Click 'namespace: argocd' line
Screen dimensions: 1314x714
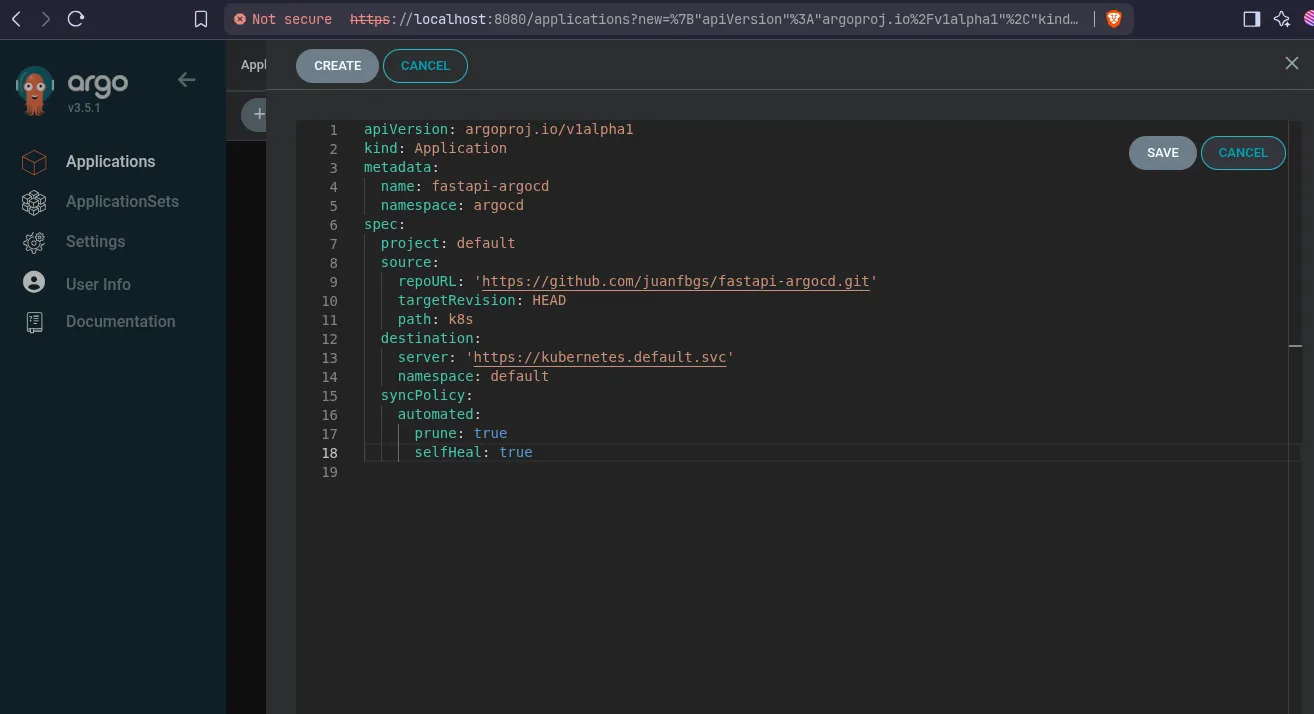pyautogui.click(x=452, y=206)
